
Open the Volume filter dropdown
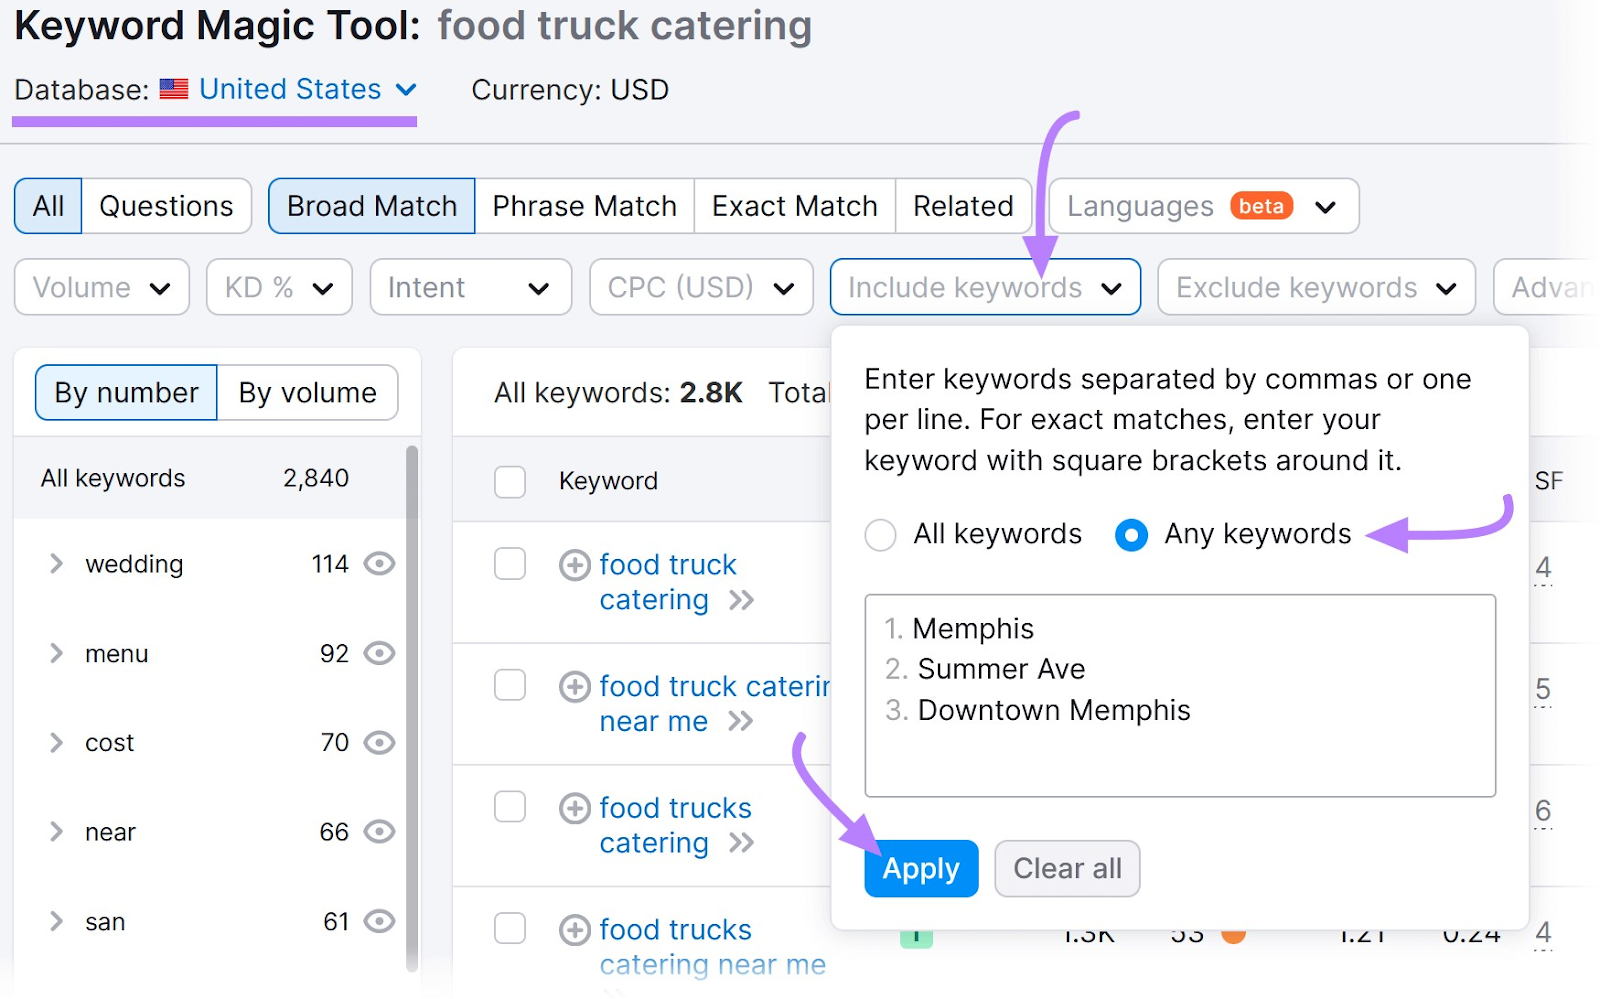pos(102,287)
